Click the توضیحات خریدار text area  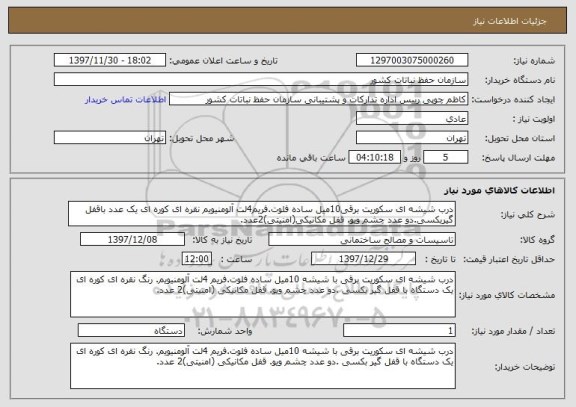[263, 366]
